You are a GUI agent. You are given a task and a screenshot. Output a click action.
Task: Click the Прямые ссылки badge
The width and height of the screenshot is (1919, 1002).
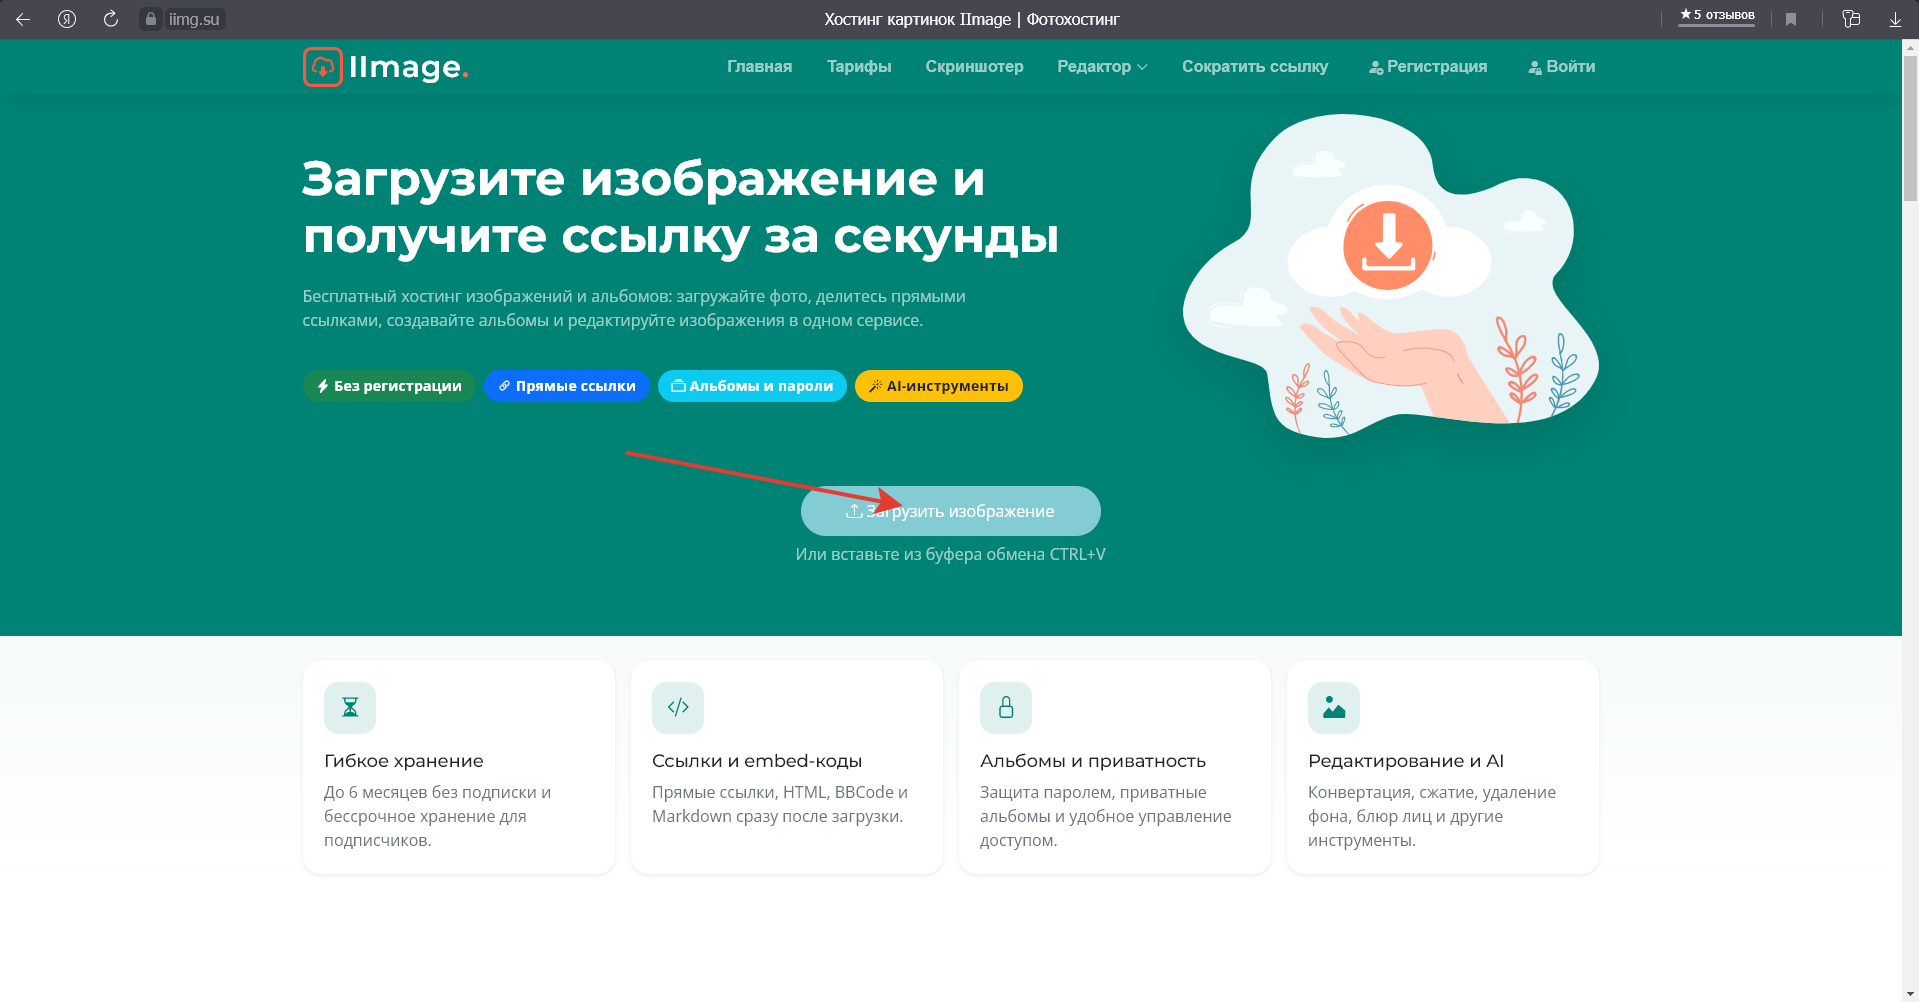[567, 386]
